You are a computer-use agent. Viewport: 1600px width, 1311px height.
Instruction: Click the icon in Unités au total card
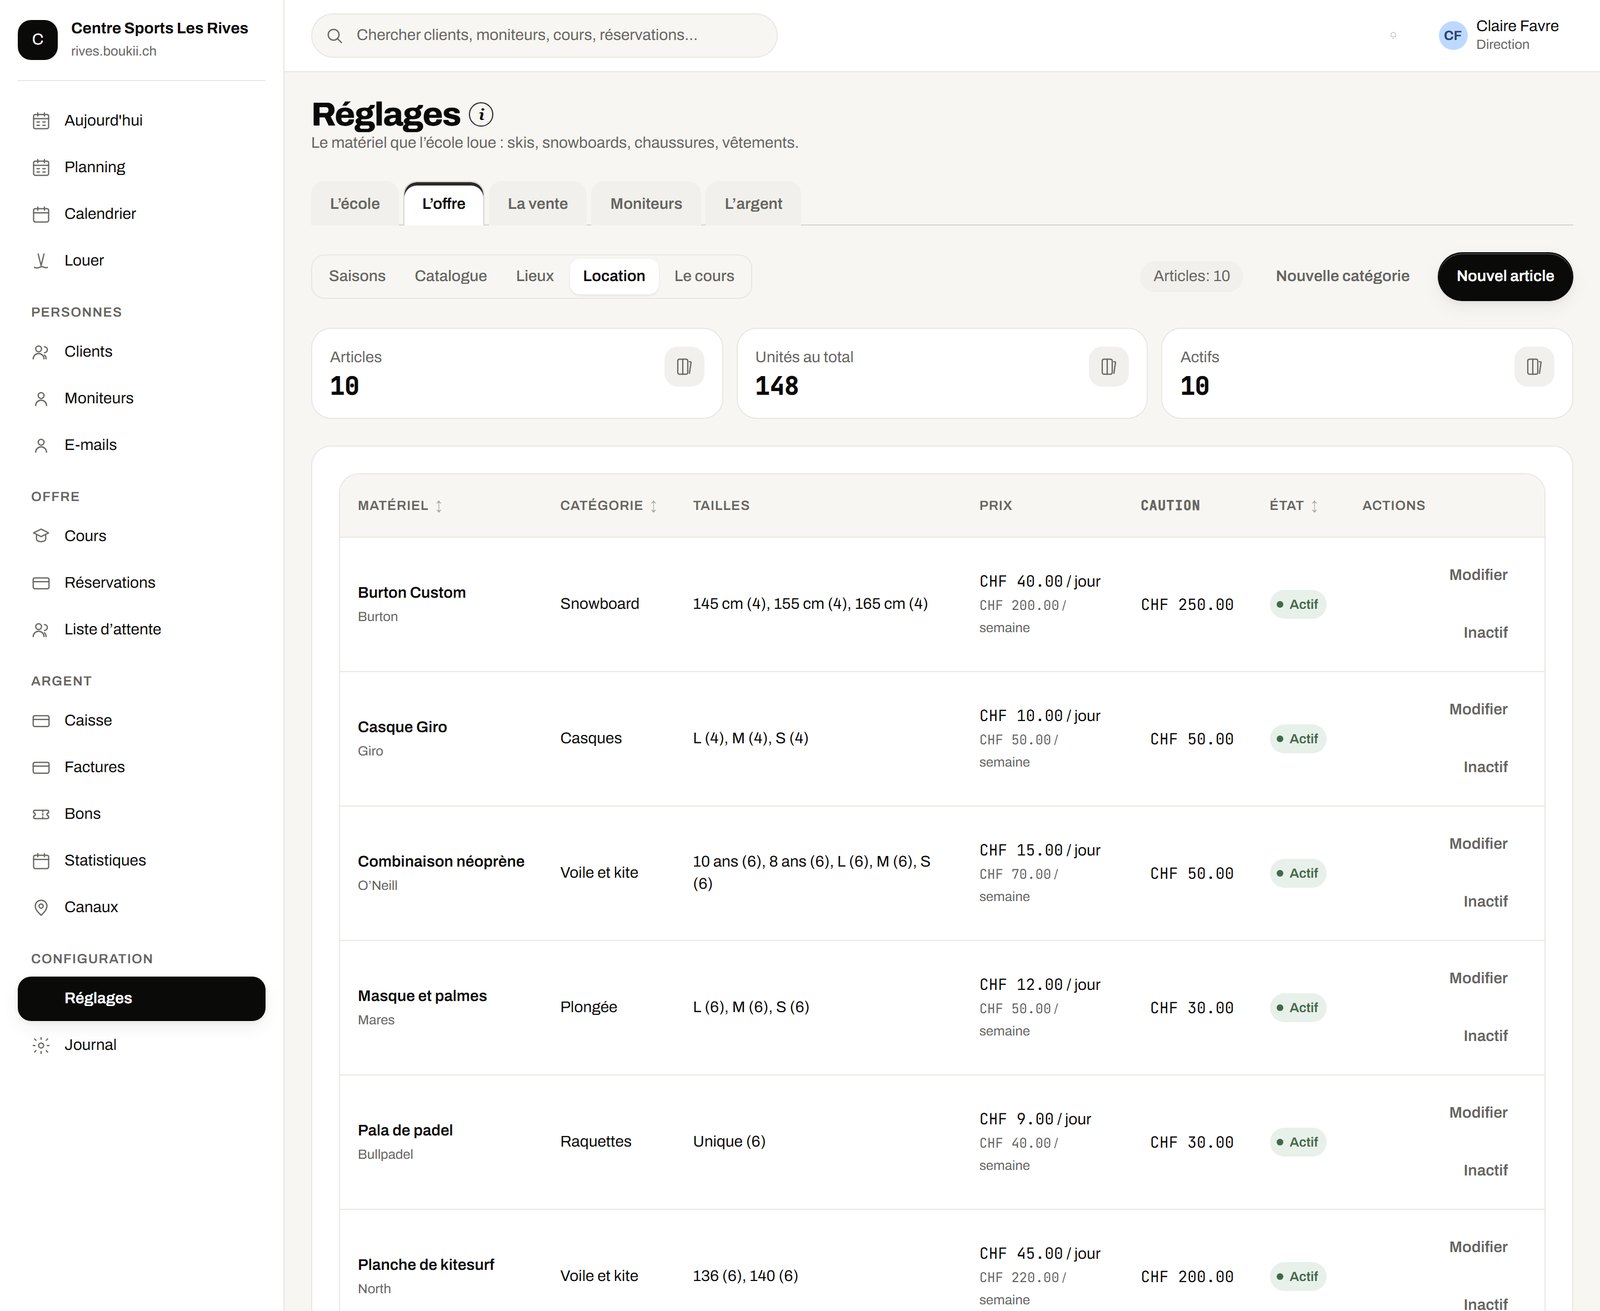1109,367
